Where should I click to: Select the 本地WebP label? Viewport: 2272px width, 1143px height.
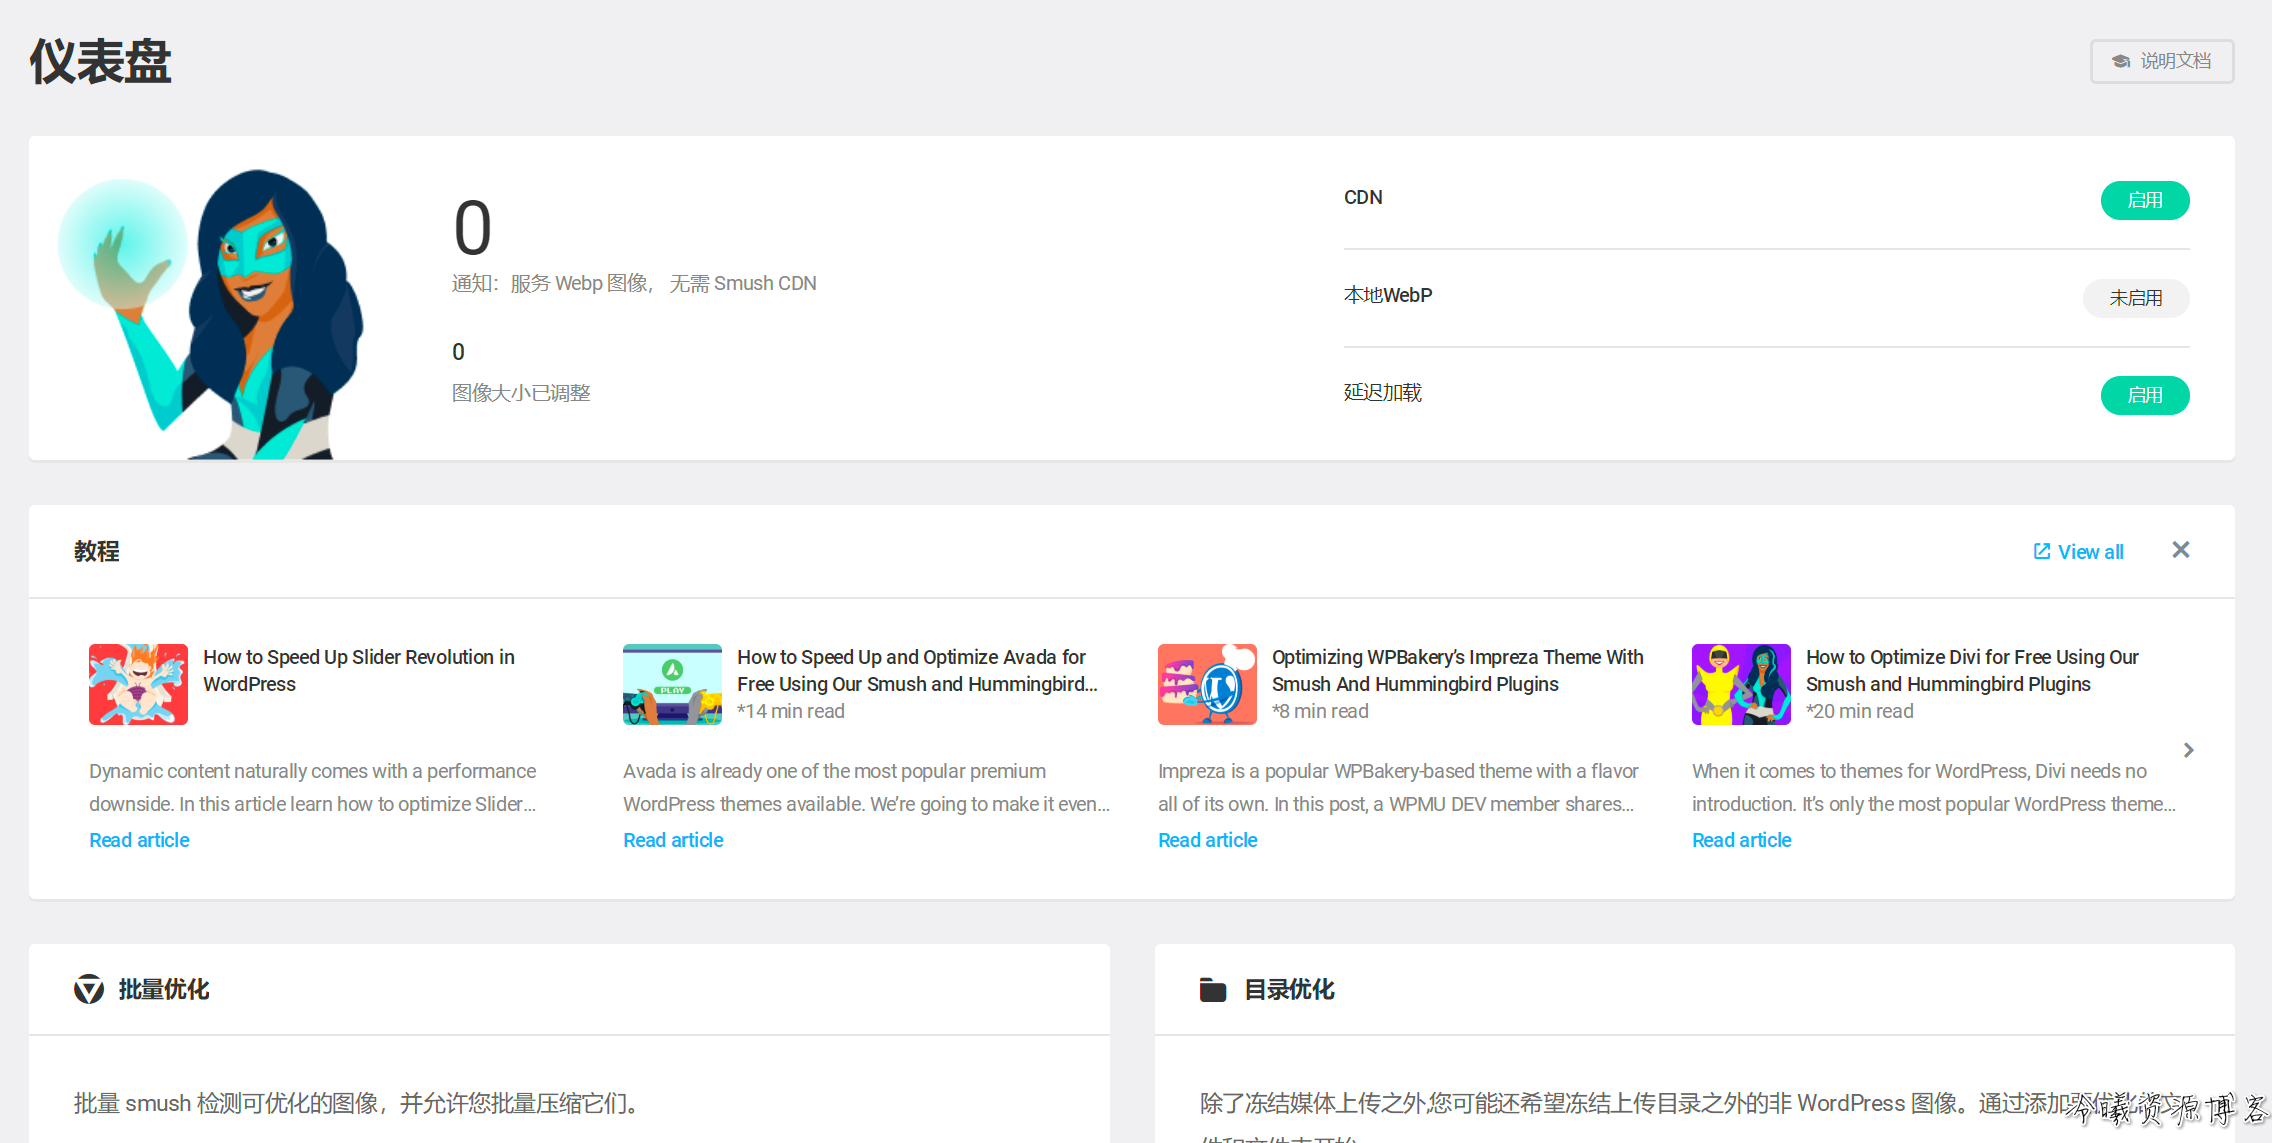(1388, 295)
